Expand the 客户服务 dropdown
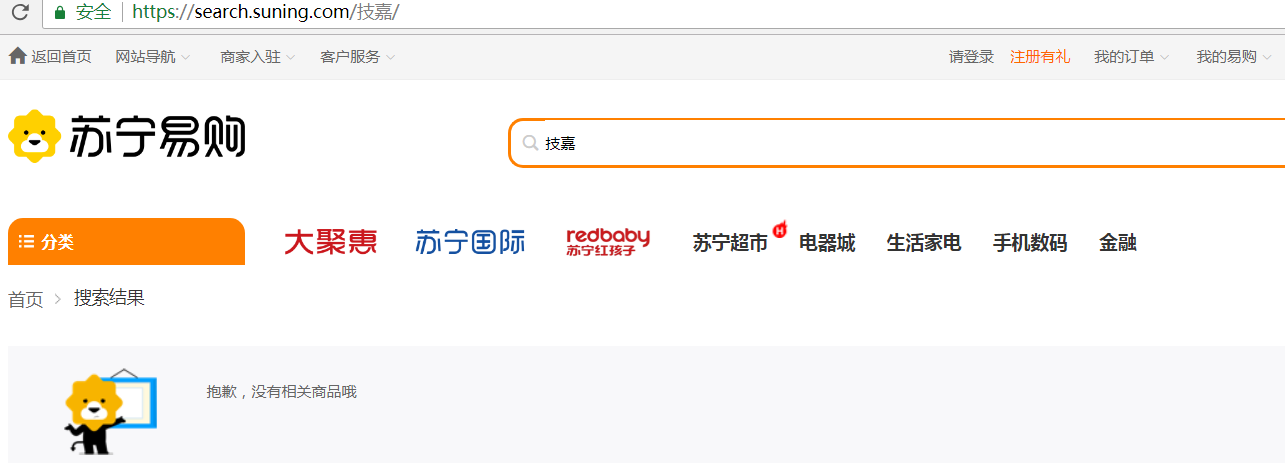This screenshot has height=463, width=1285. 358,57
